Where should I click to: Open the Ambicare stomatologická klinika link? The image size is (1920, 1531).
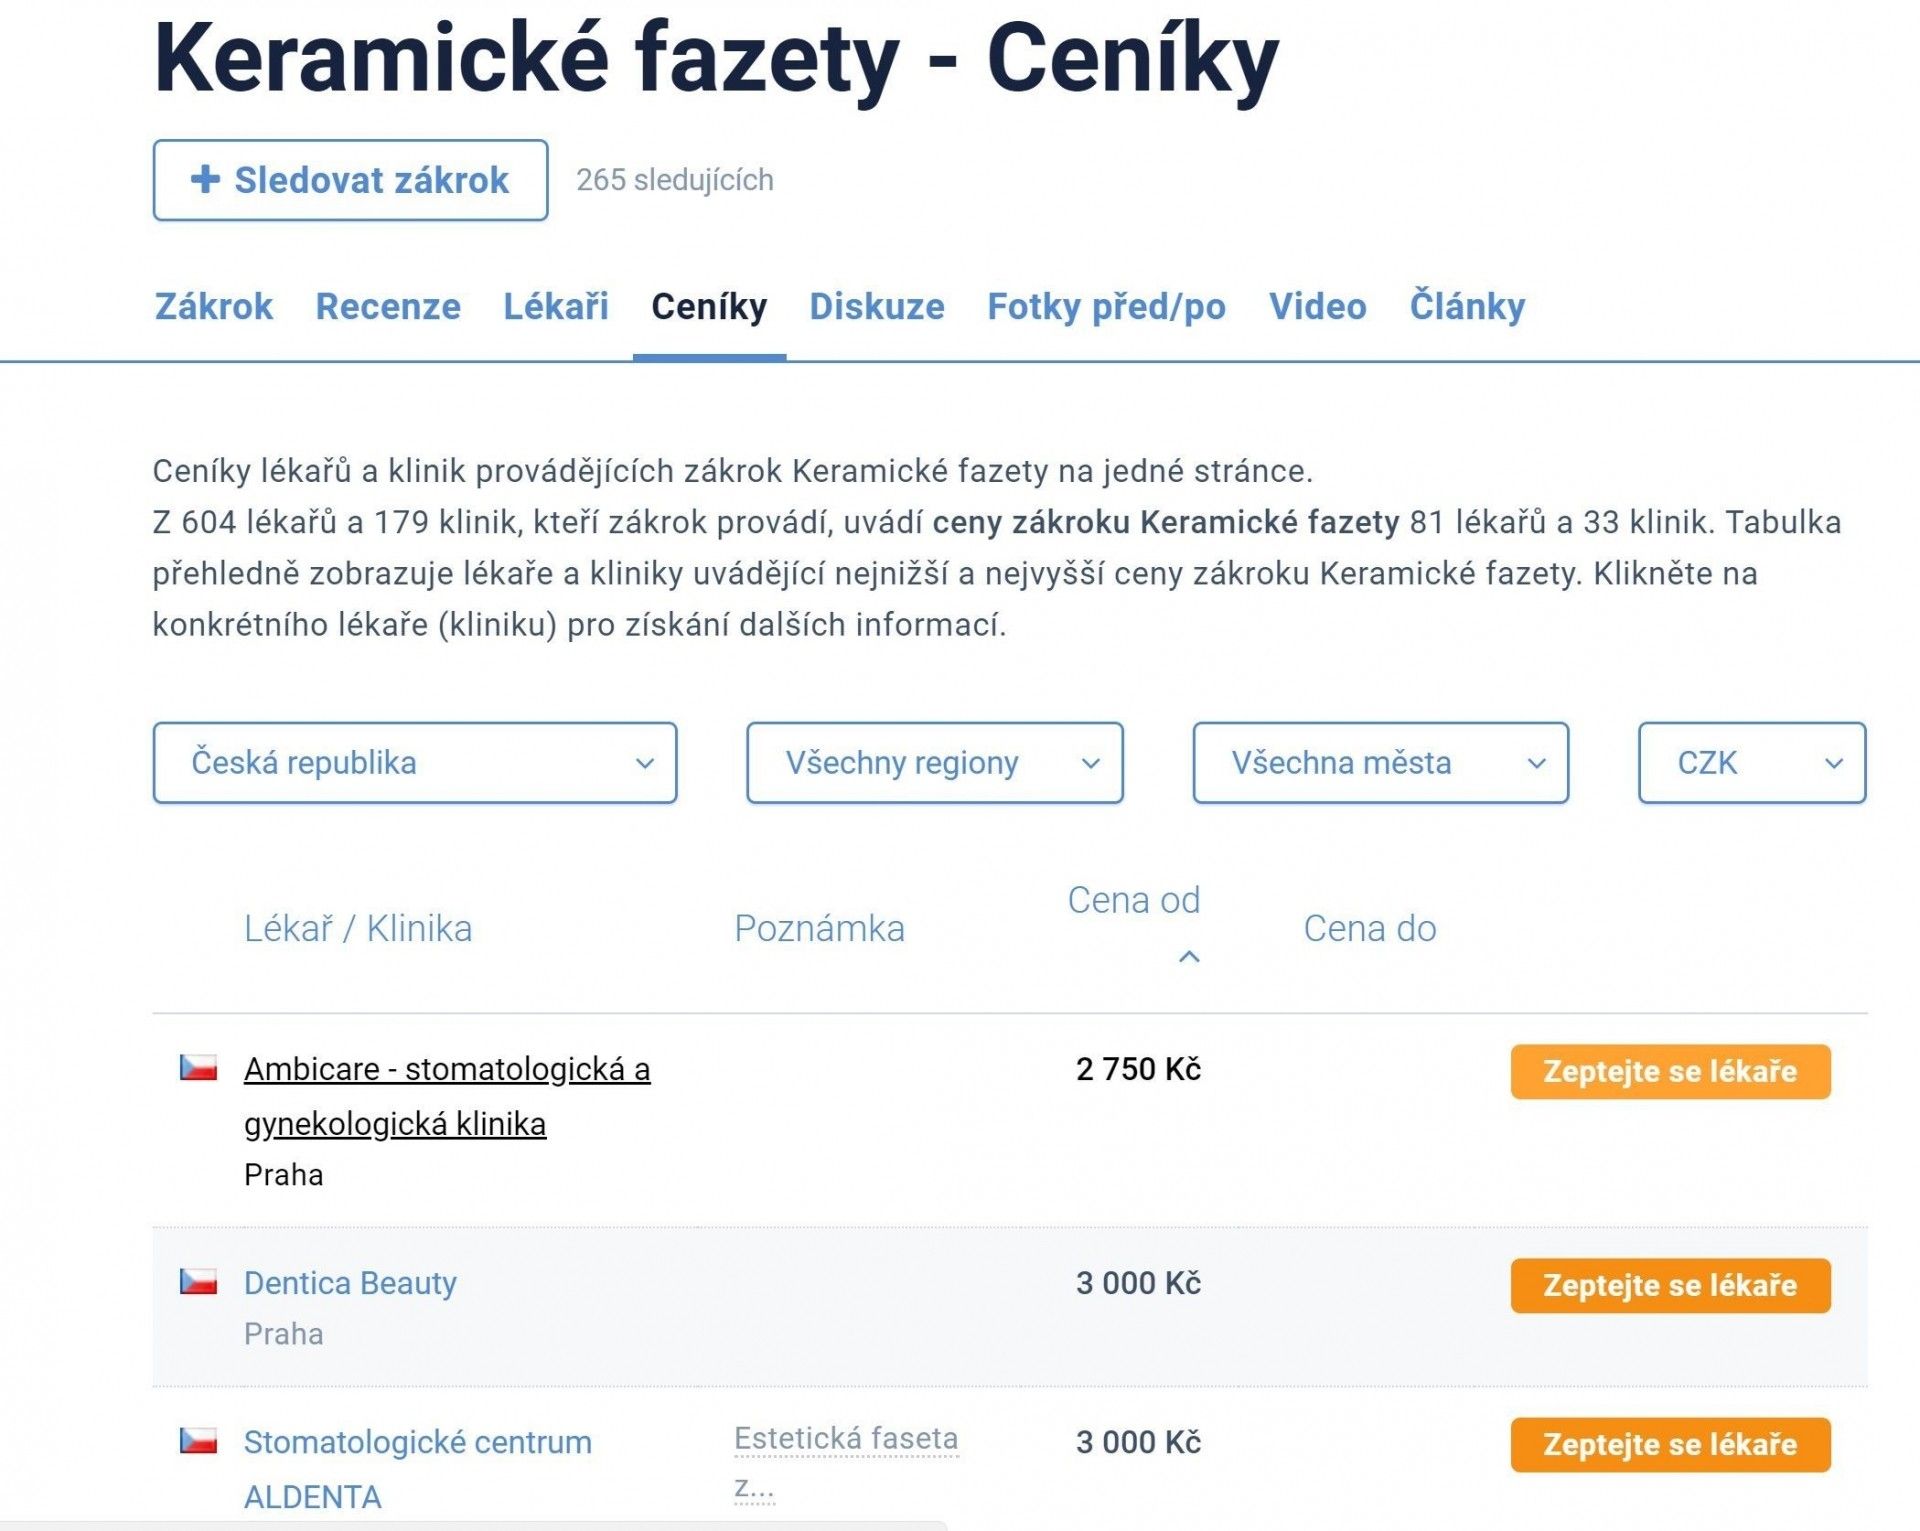coord(447,1096)
